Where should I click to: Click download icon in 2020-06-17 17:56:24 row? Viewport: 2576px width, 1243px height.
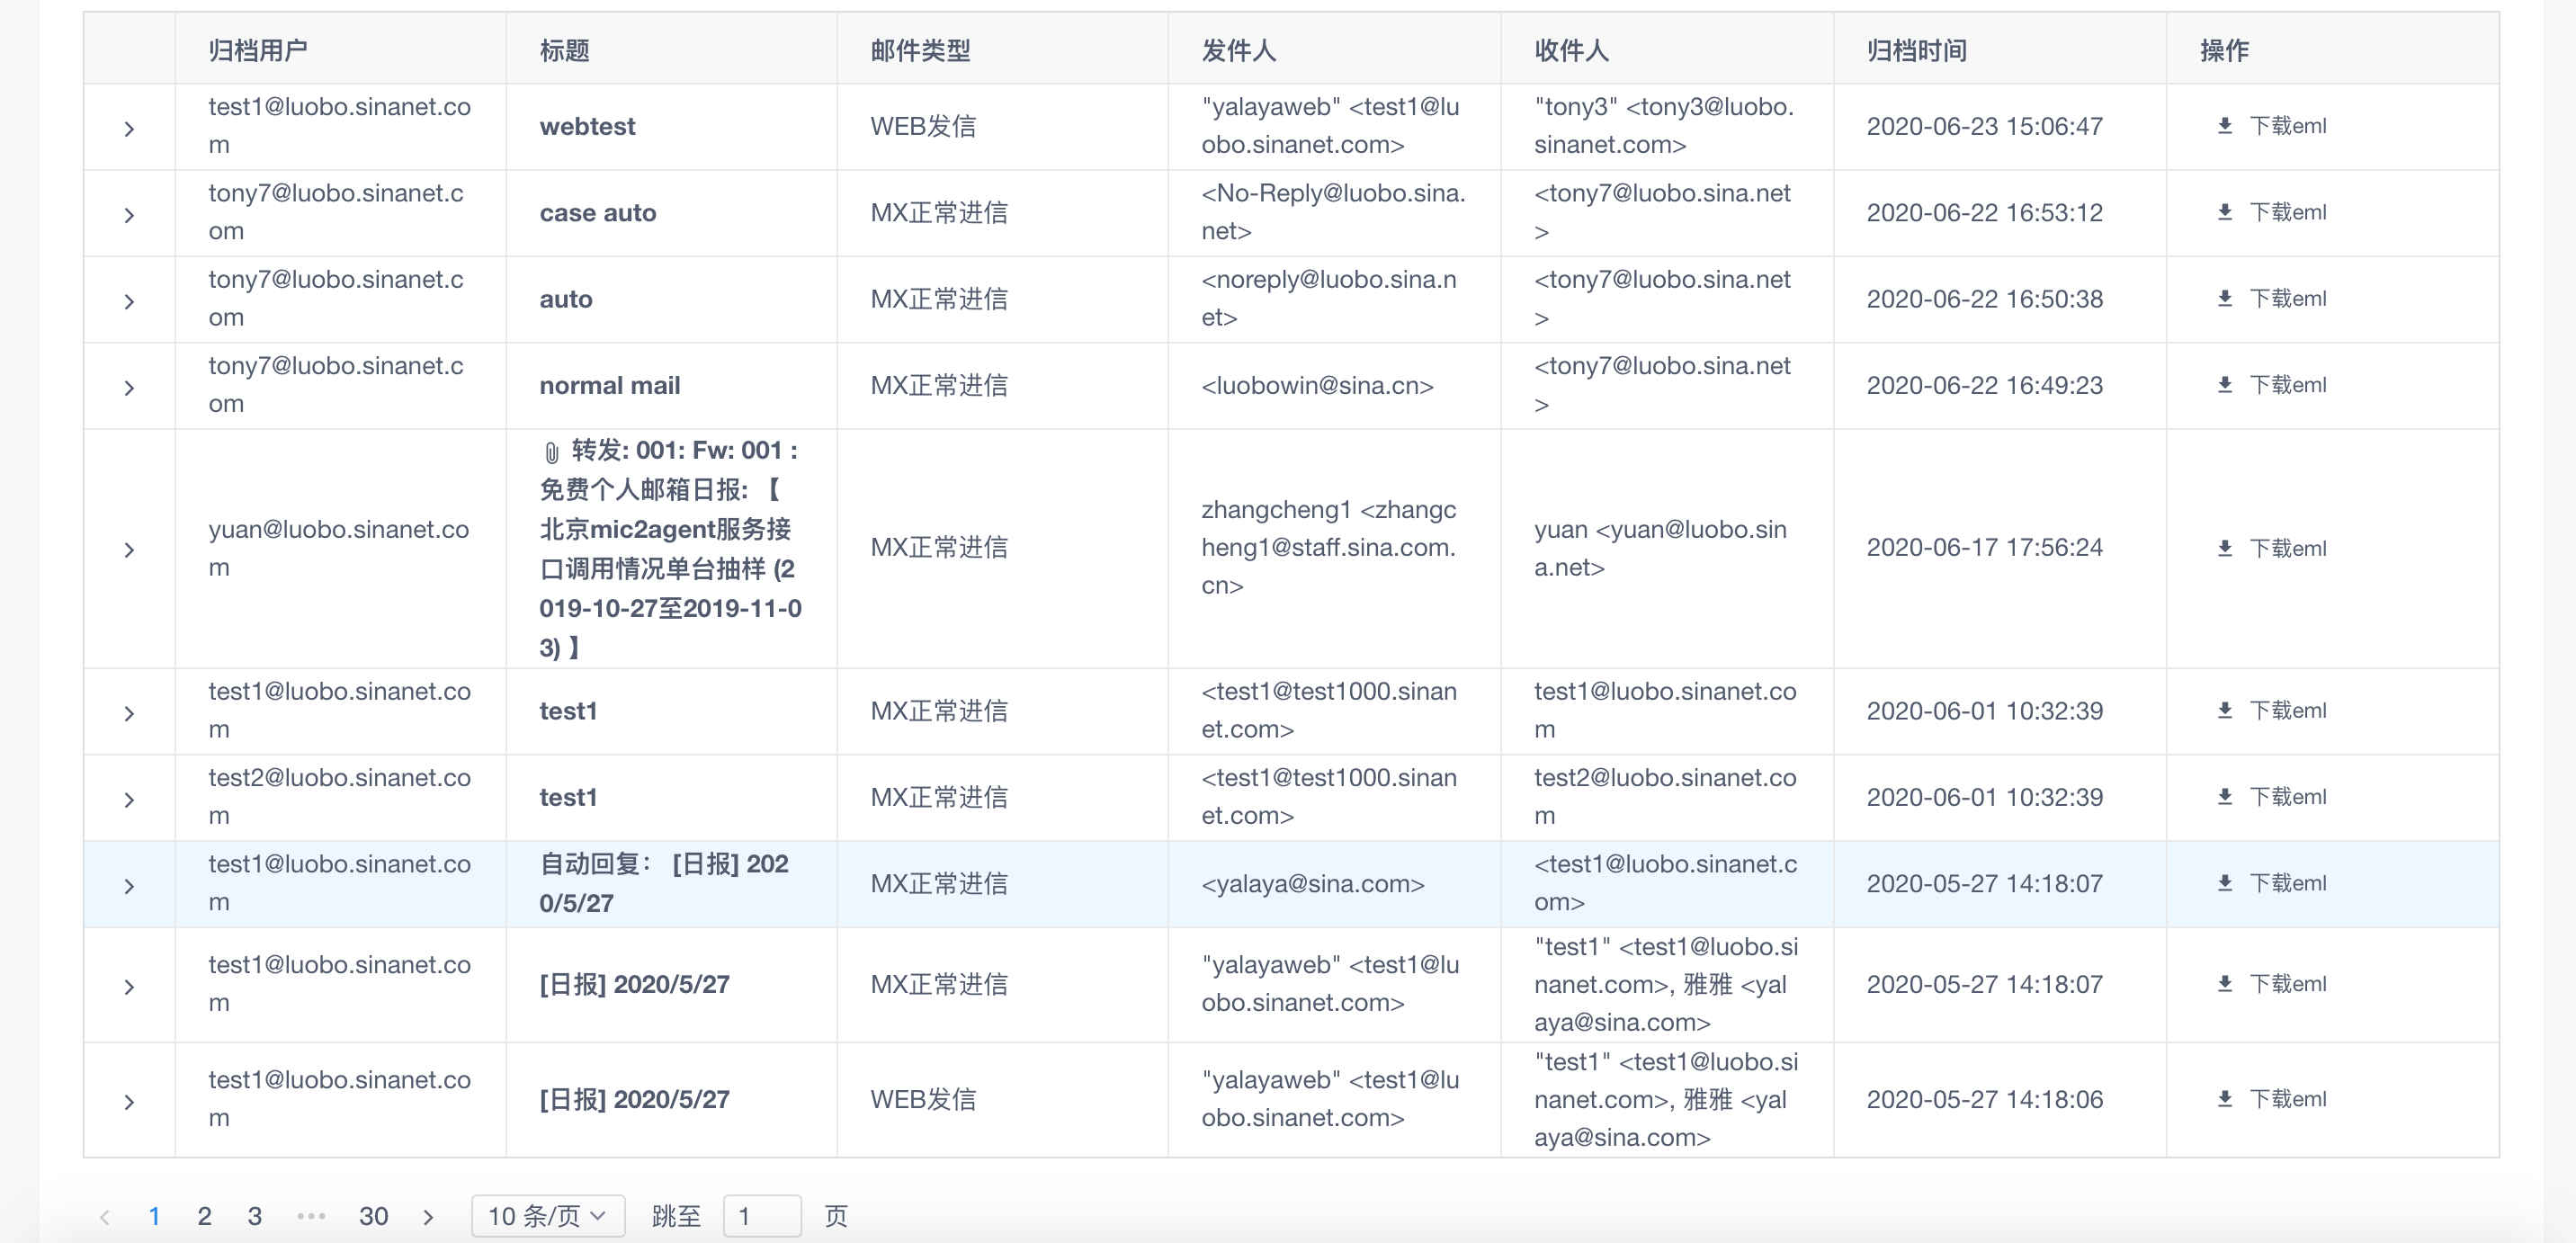coord(2224,548)
